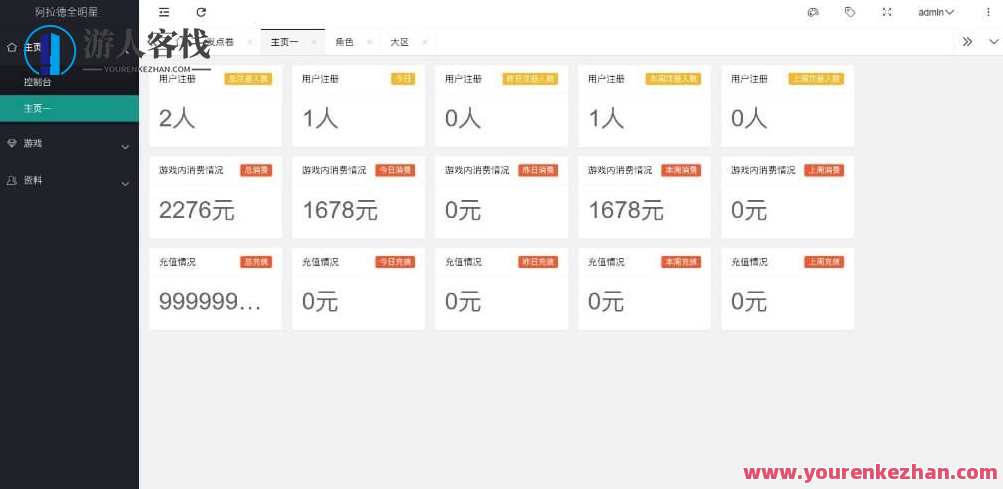The height and width of the screenshot is (489, 1003).
Task: Click the 2人 total registration value
Action: [177, 118]
